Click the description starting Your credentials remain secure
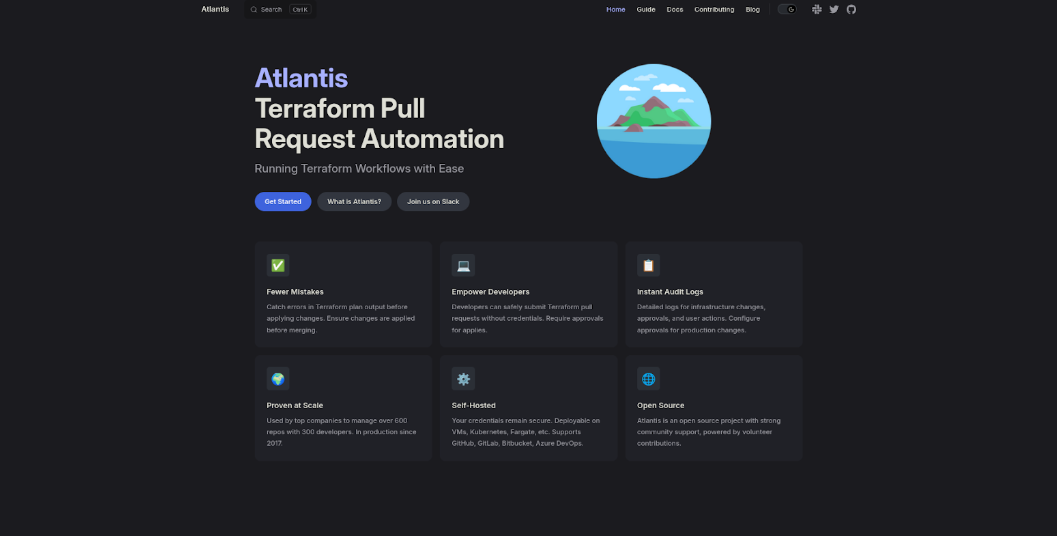Viewport: 1057px width, 536px height. (526, 432)
